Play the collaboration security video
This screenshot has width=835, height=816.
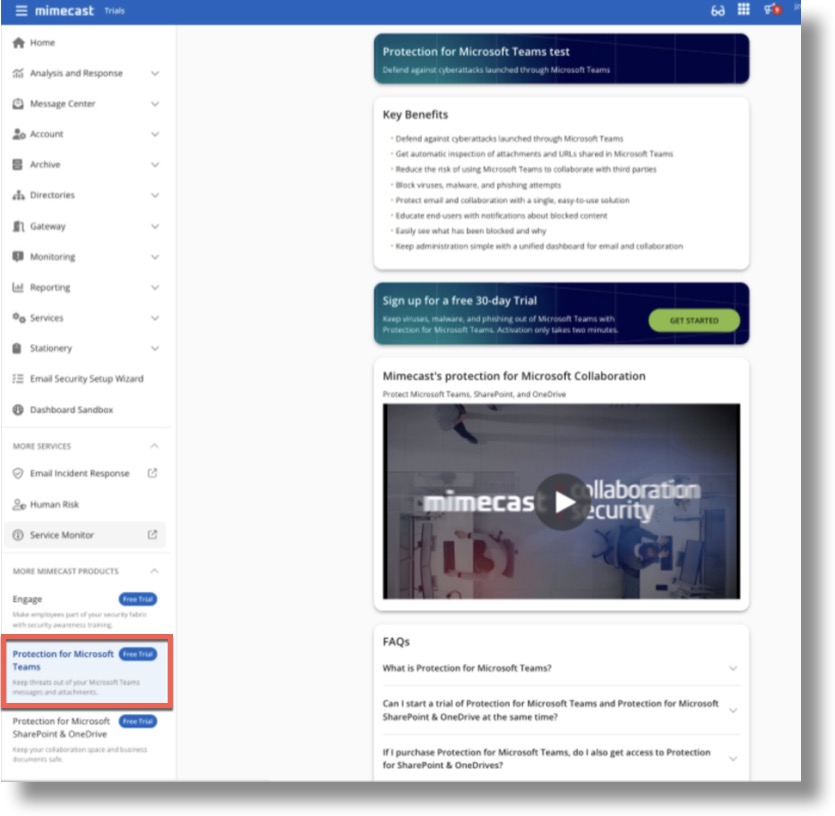562,504
